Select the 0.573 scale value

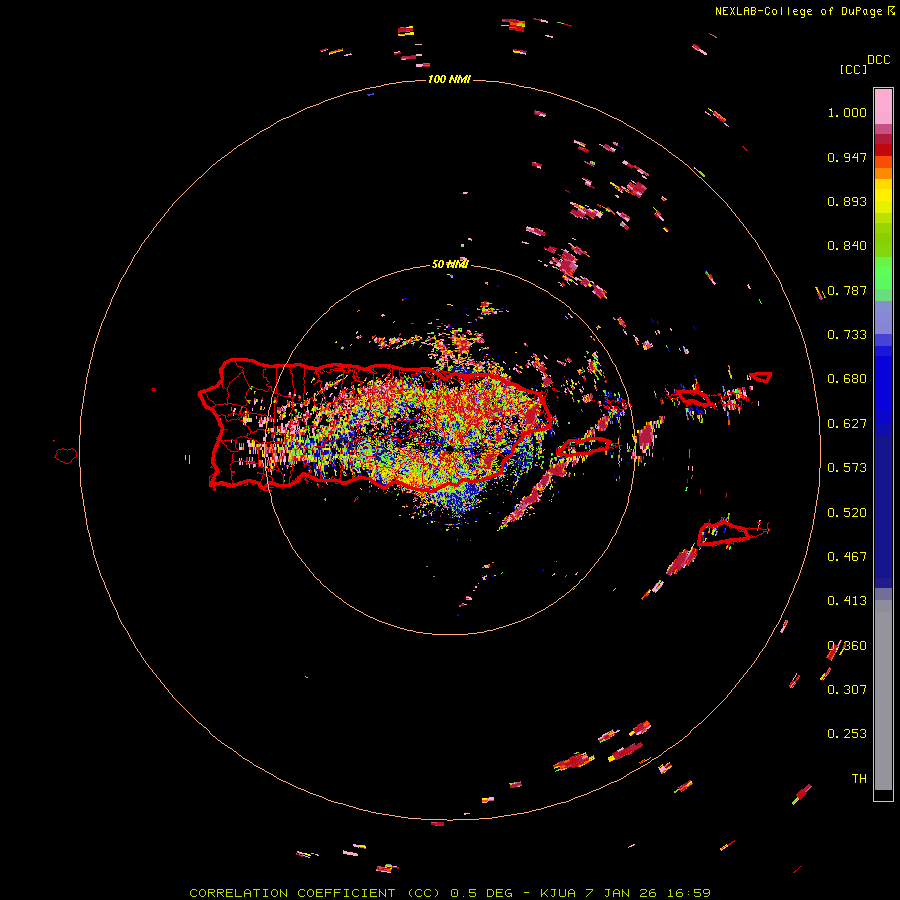847,468
